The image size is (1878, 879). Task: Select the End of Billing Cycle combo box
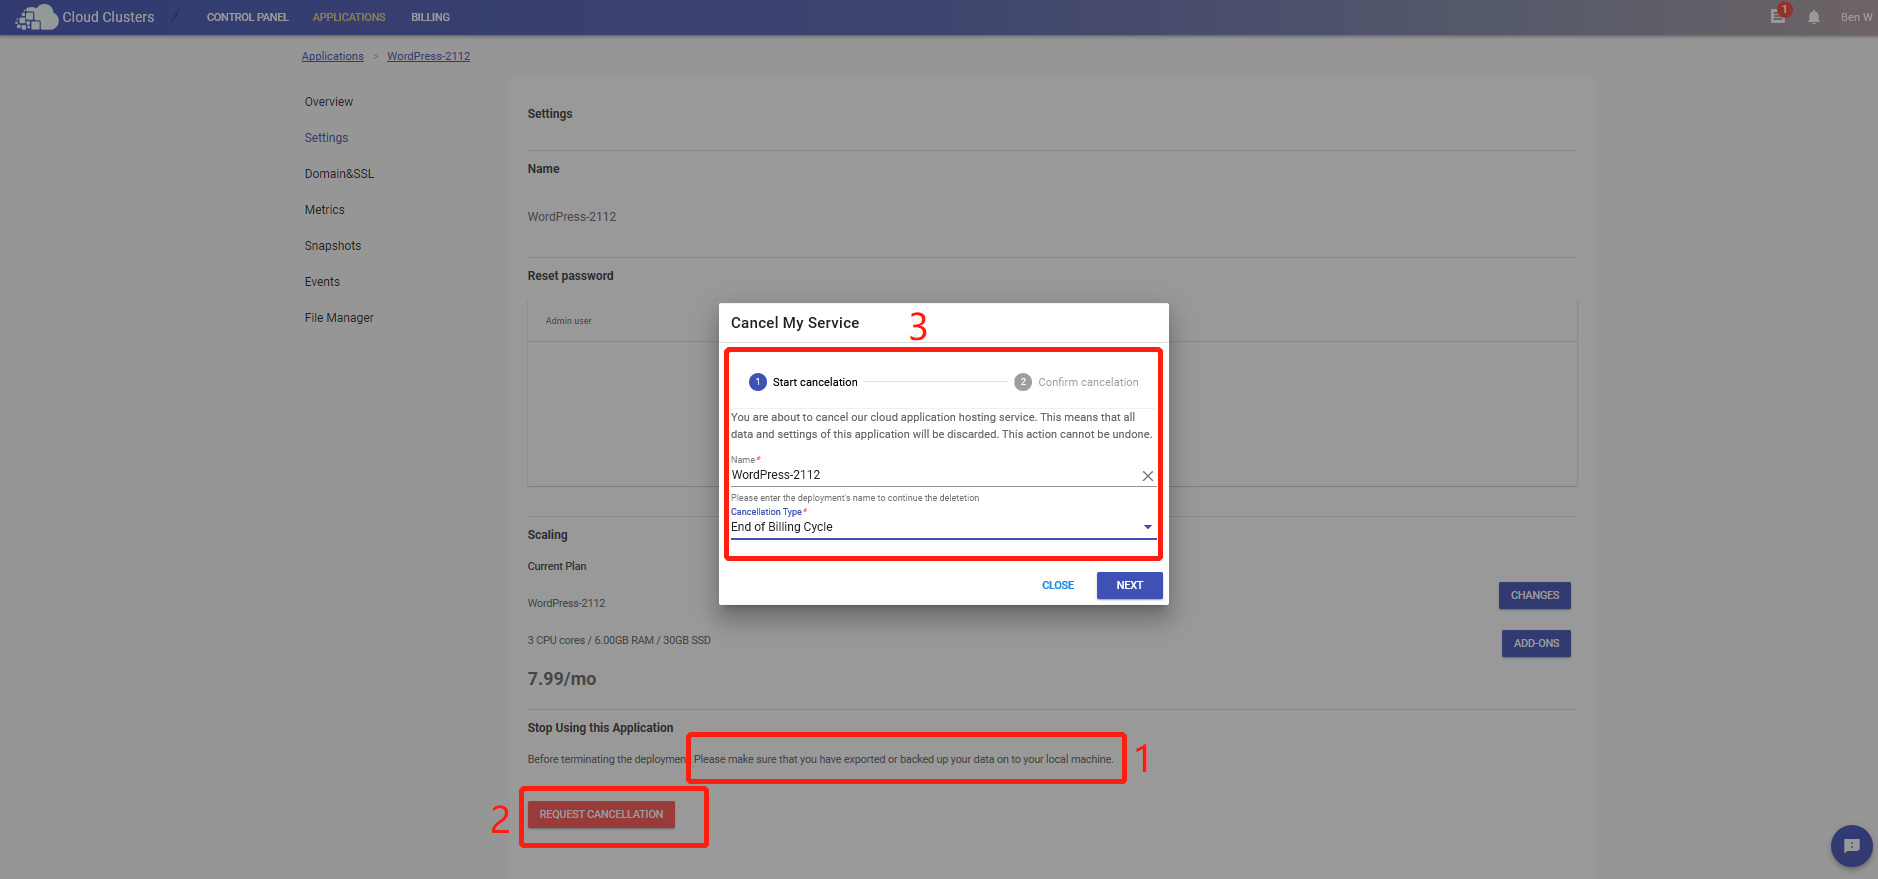tap(943, 527)
